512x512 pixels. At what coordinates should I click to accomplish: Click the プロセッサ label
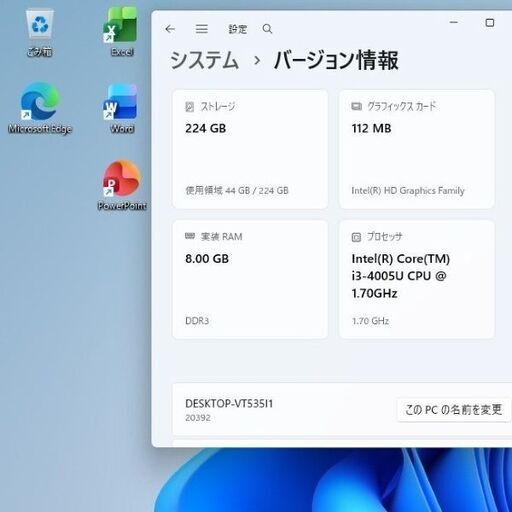(x=385, y=237)
